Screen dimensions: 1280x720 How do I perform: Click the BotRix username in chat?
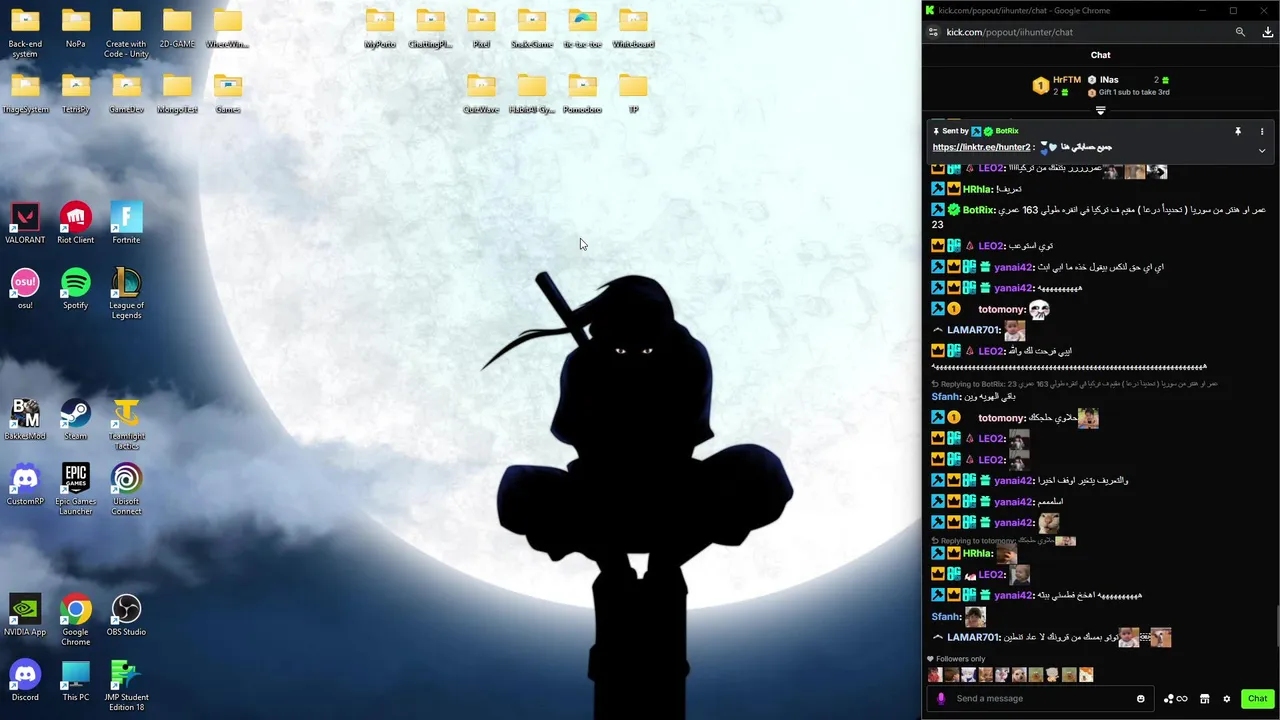click(x=978, y=210)
